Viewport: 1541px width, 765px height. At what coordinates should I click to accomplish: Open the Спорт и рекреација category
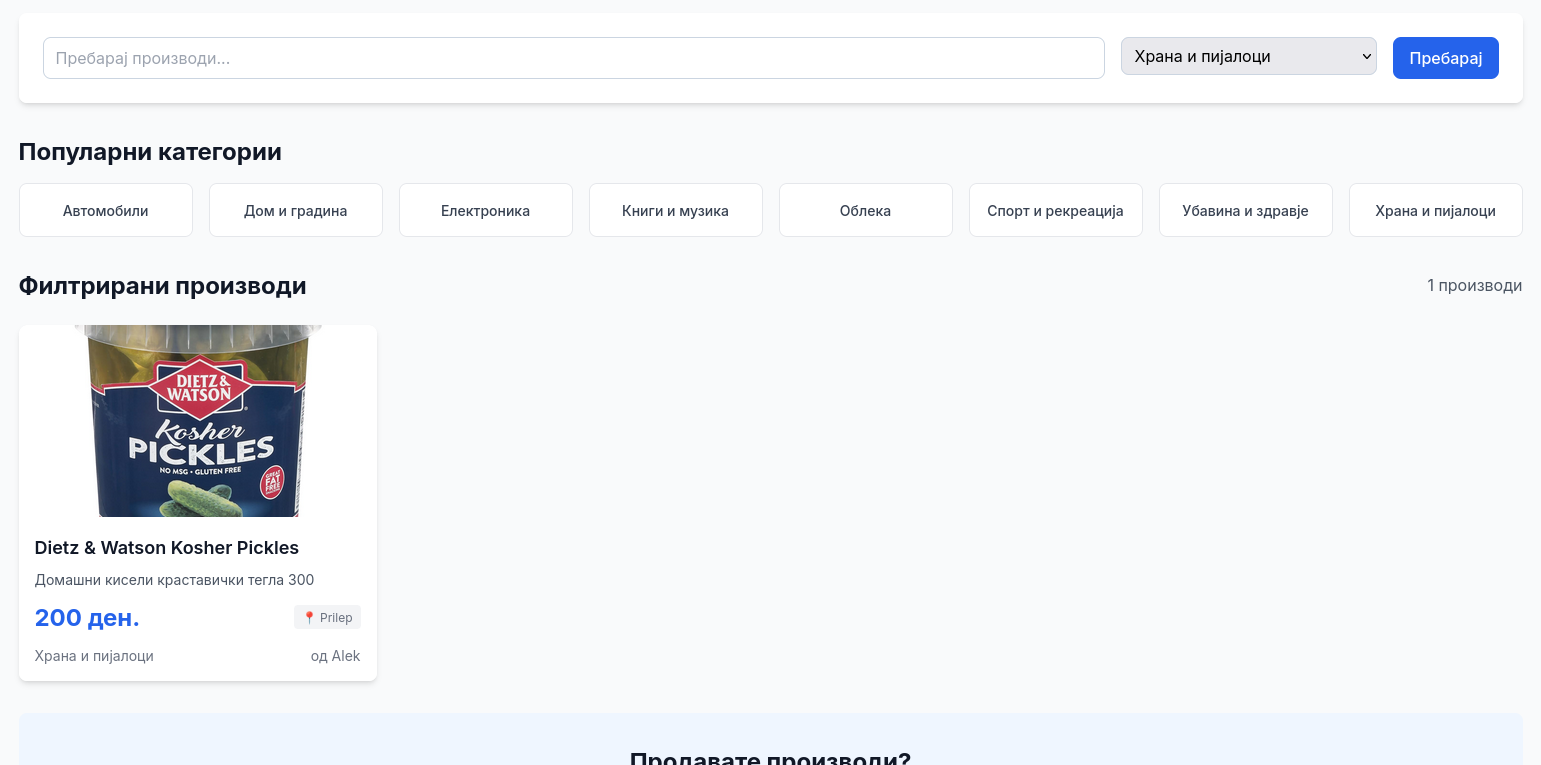1056,211
